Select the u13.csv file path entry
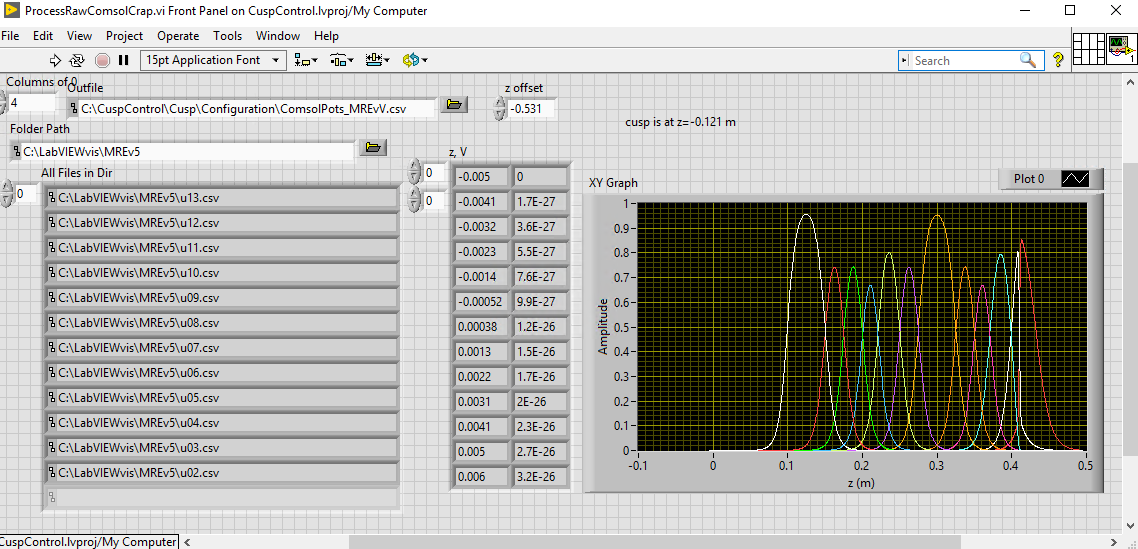The image size is (1138, 549). (x=220, y=197)
